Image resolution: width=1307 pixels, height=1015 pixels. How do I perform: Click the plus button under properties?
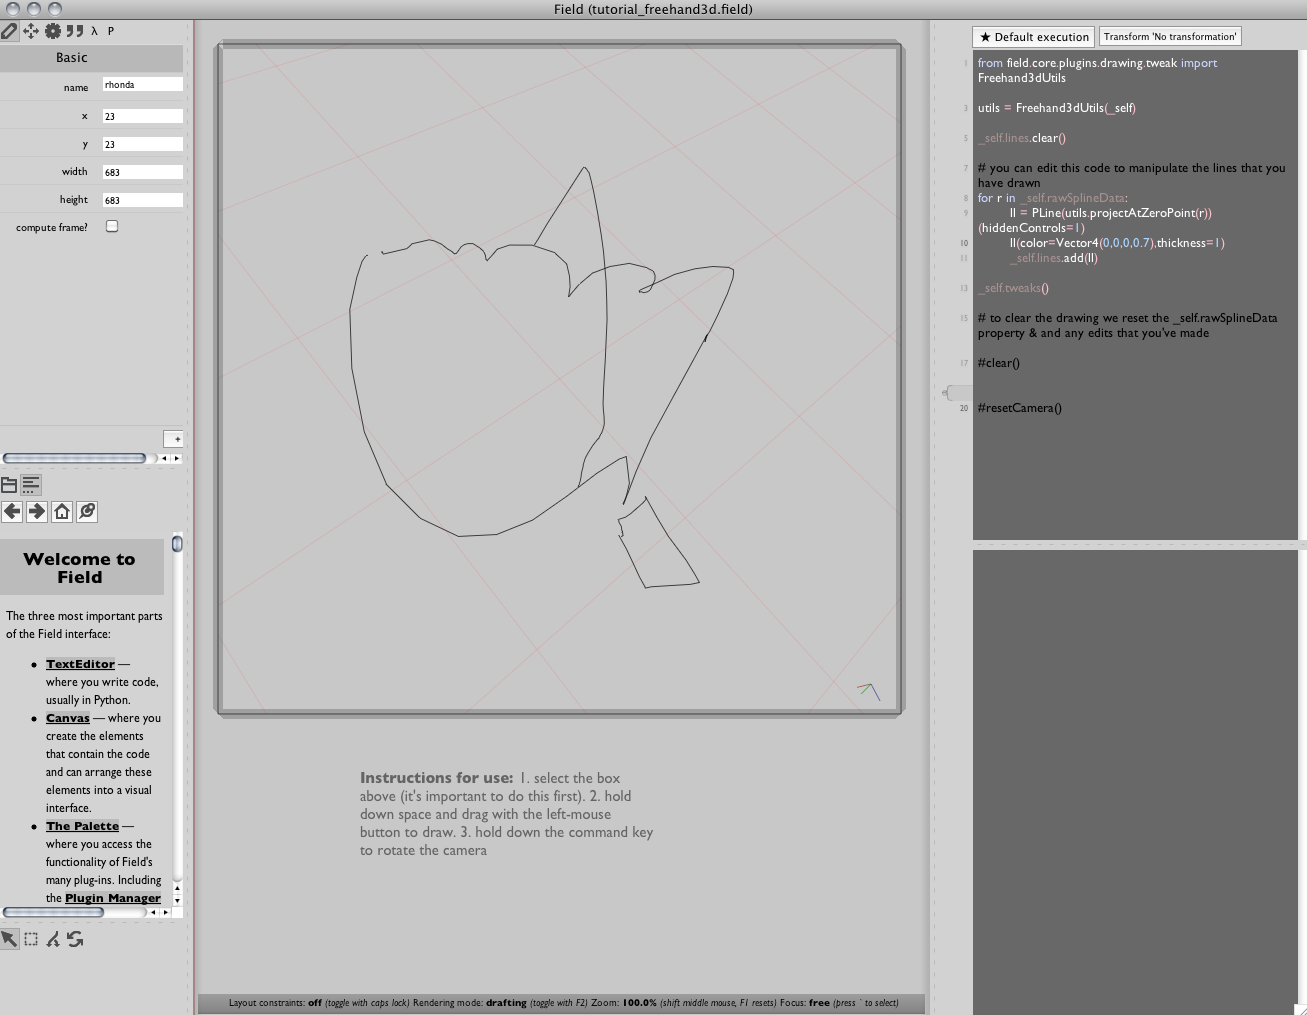174,439
